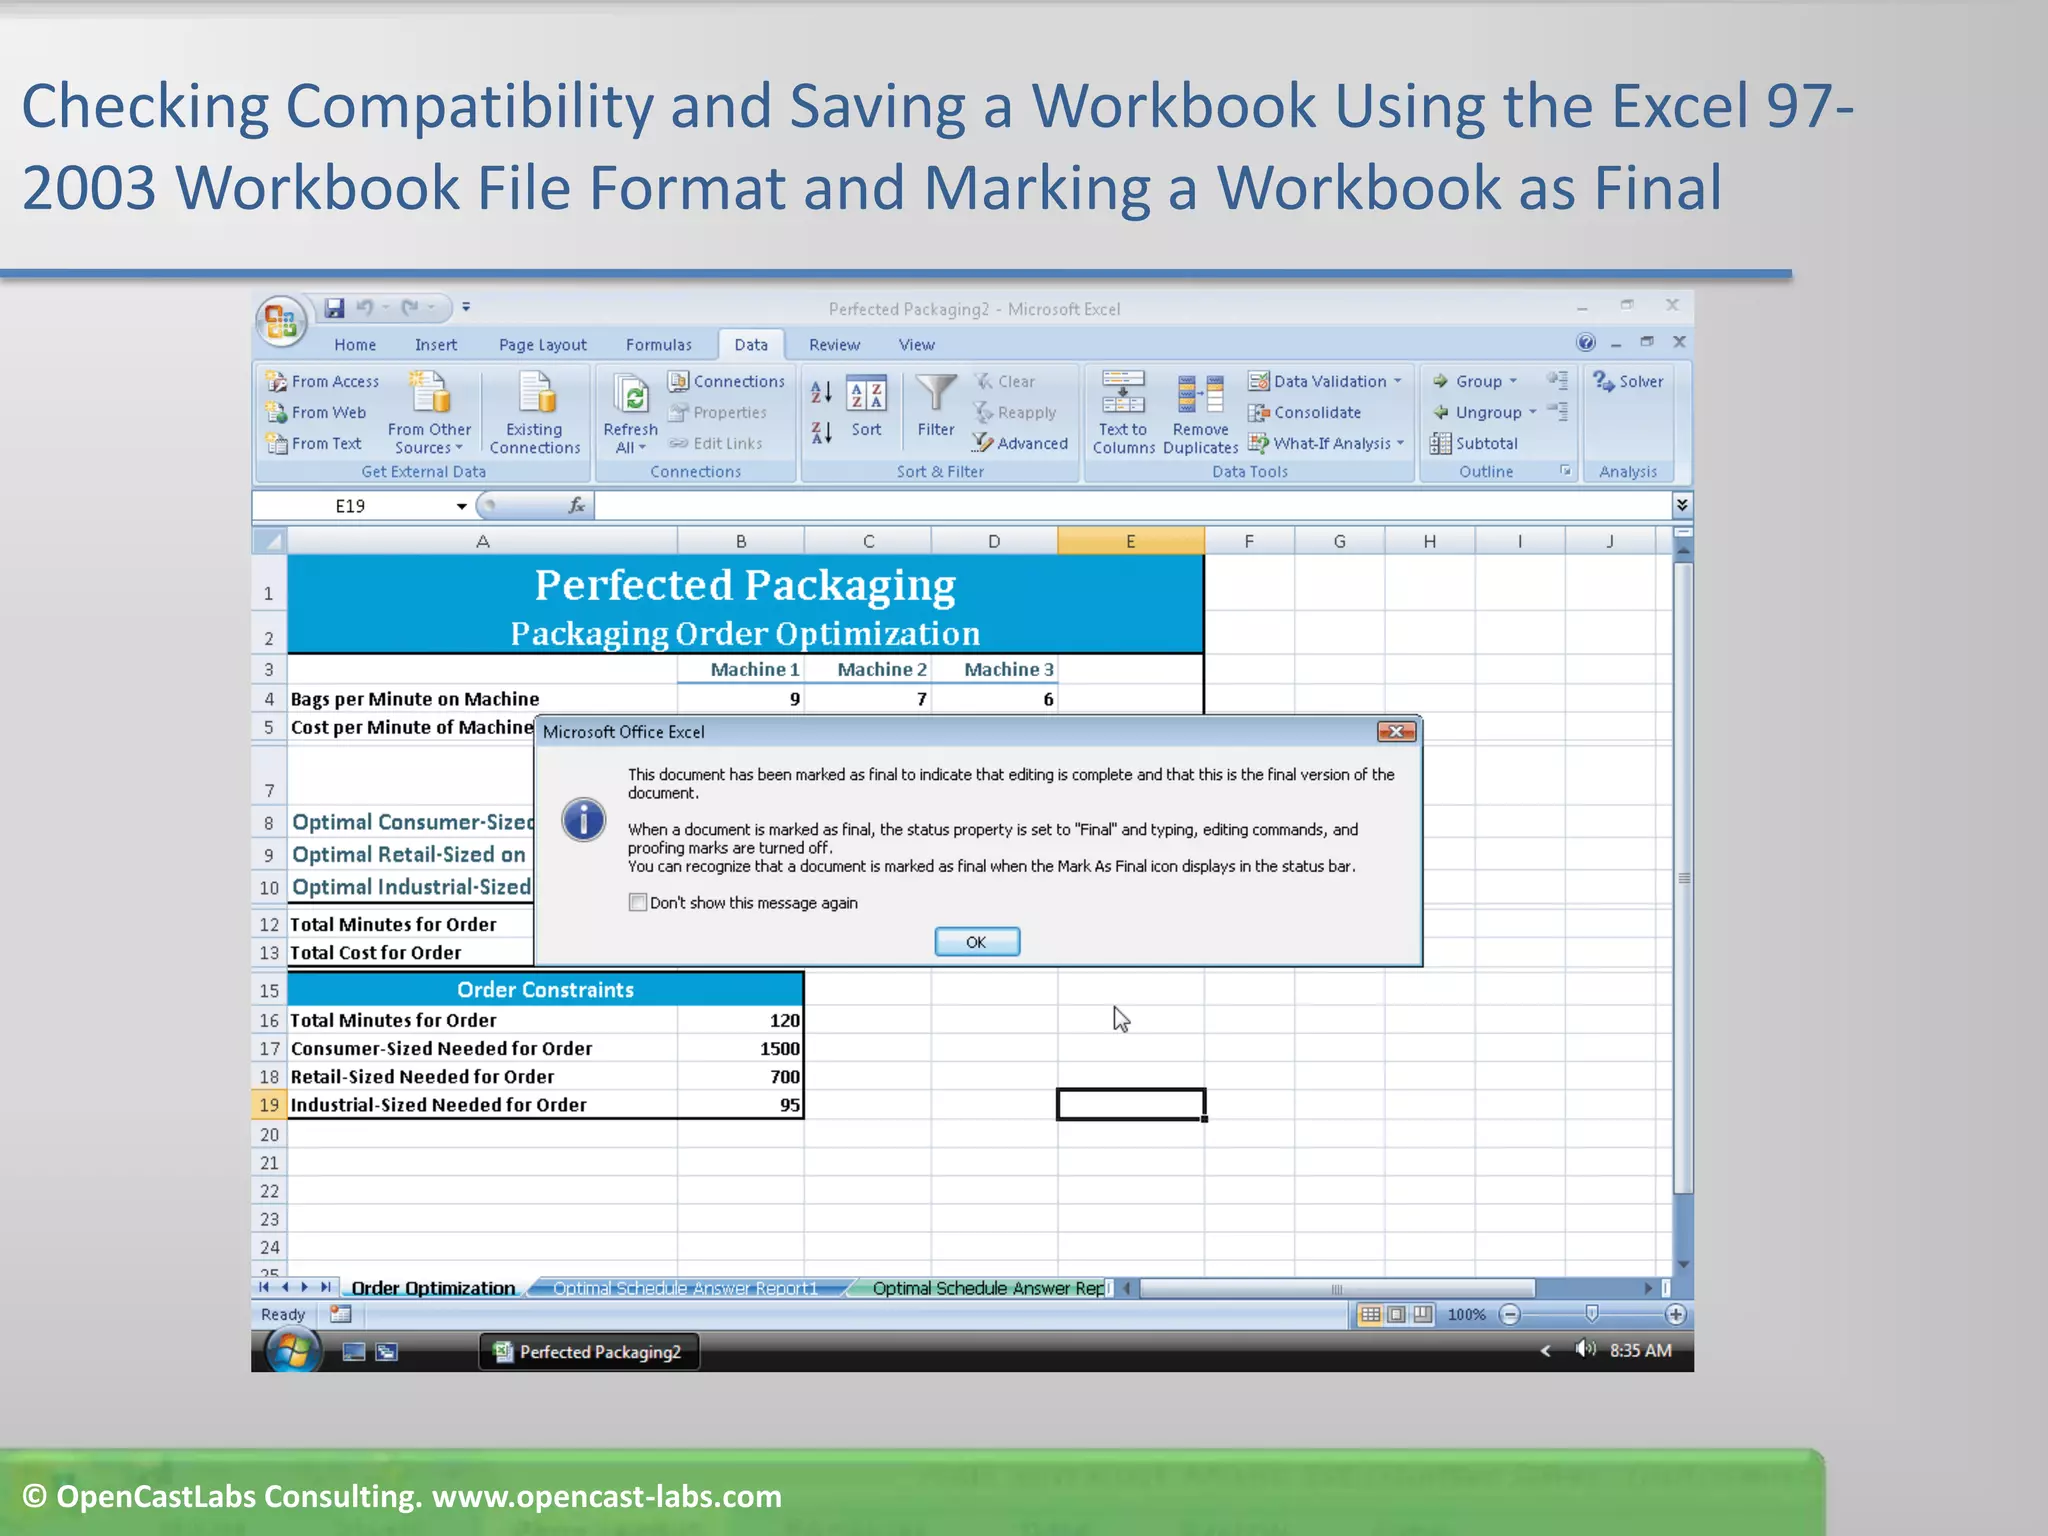Click the From Text icon
Screen dimensions: 2048x1536
276,443
